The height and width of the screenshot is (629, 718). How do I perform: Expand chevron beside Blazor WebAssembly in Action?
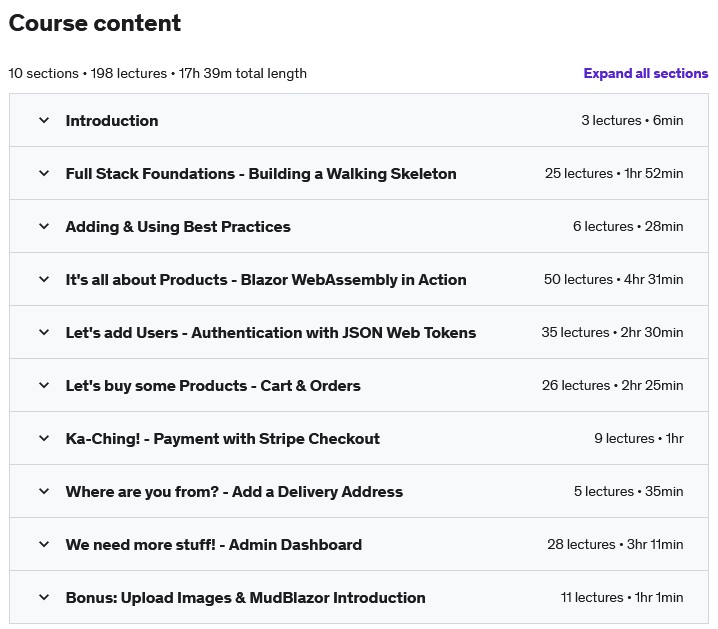coord(44,279)
